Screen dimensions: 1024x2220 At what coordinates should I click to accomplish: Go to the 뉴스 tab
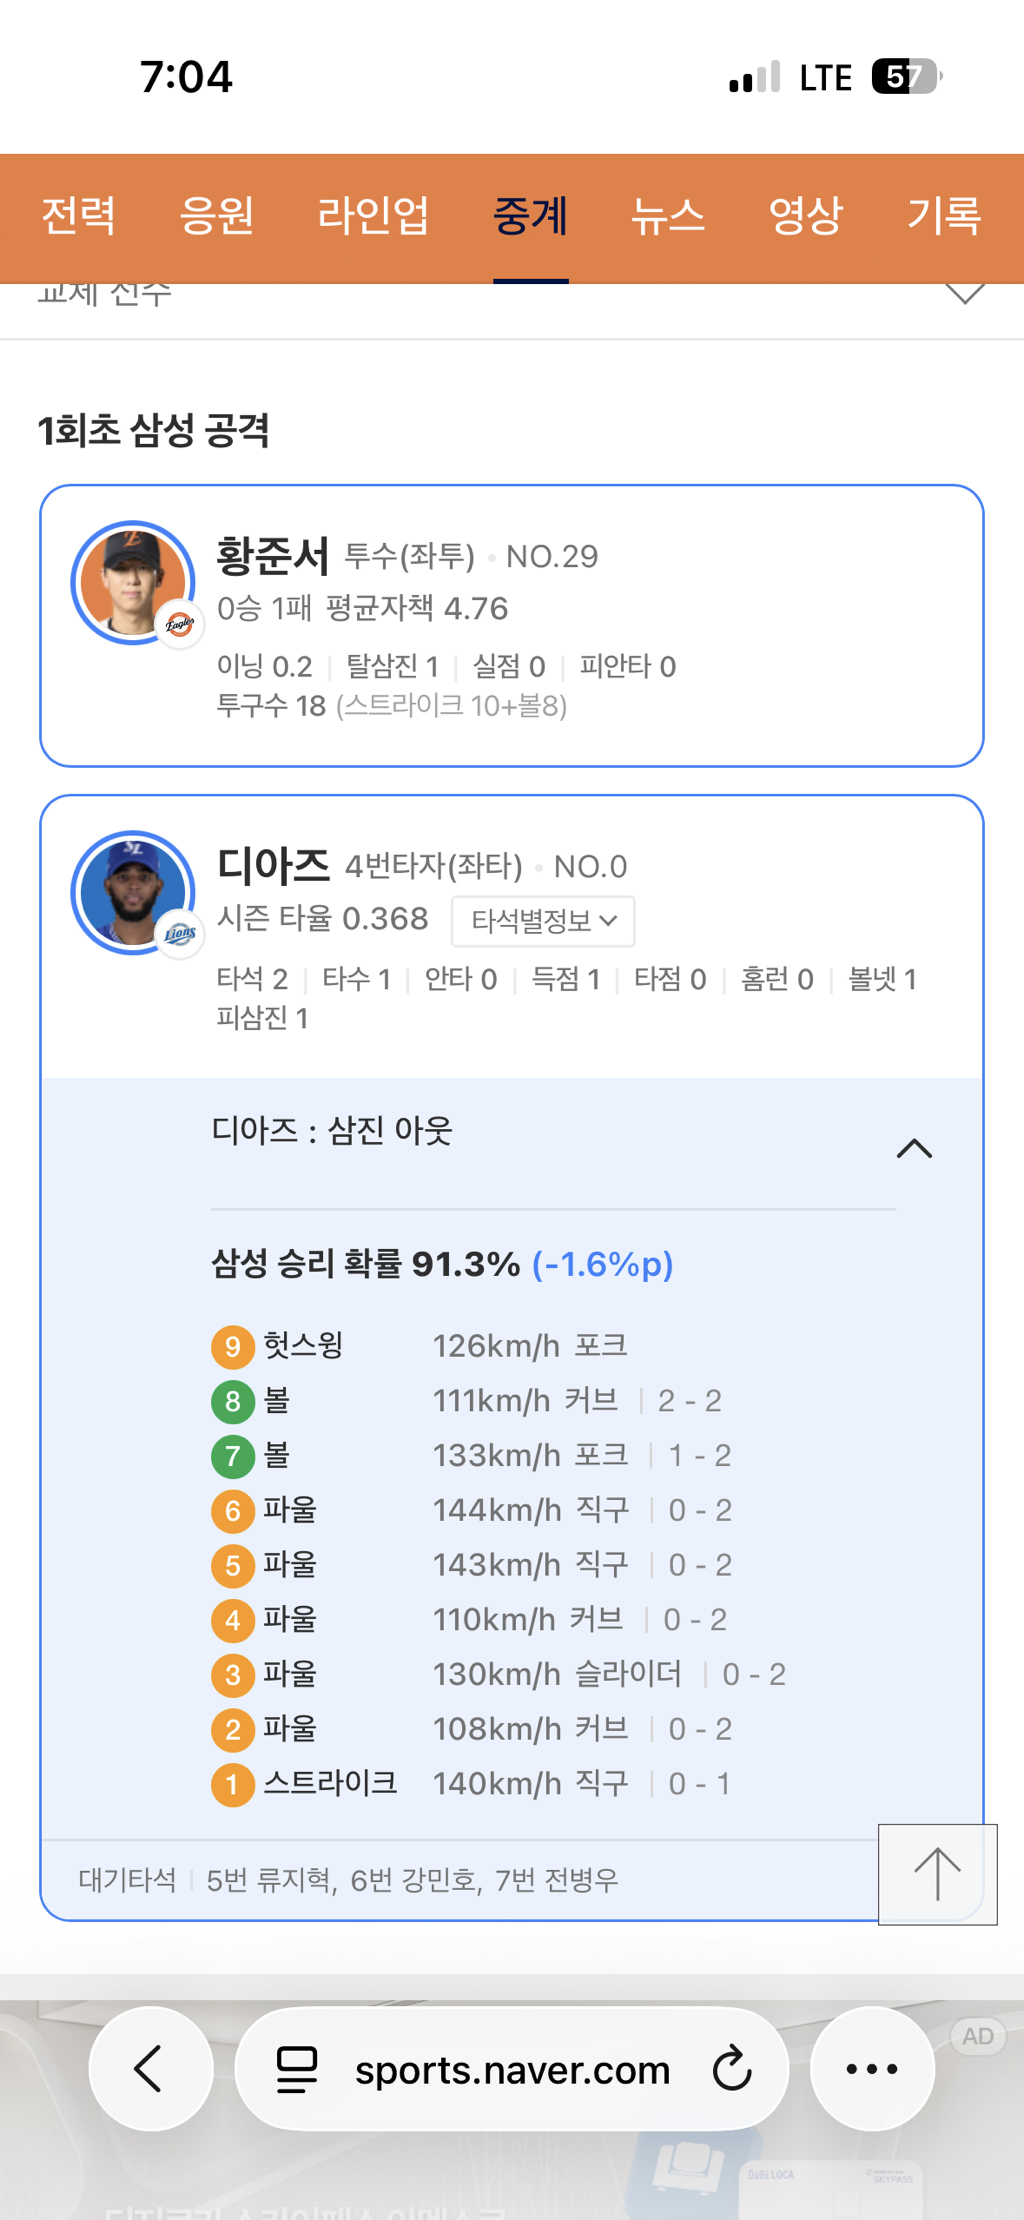[667, 216]
